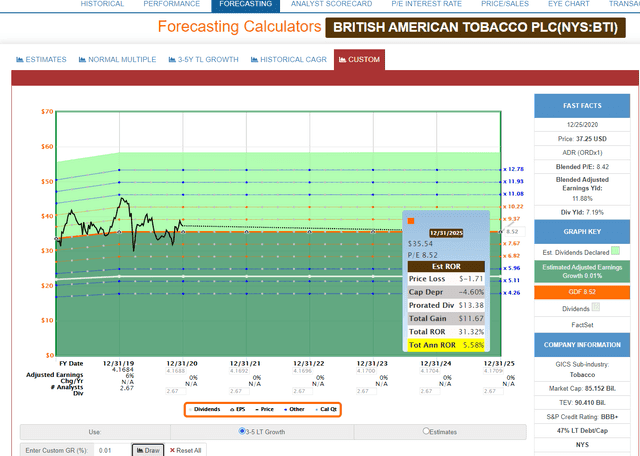The height and width of the screenshot is (456, 640).
Task: Toggle the Dividends checkbox in Graph Key
Action: 596,307
